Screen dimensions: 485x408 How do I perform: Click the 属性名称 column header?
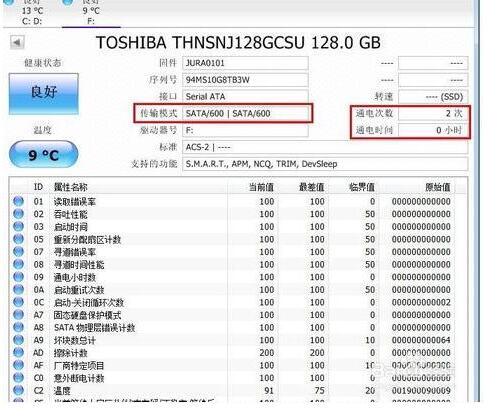[71, 187]
